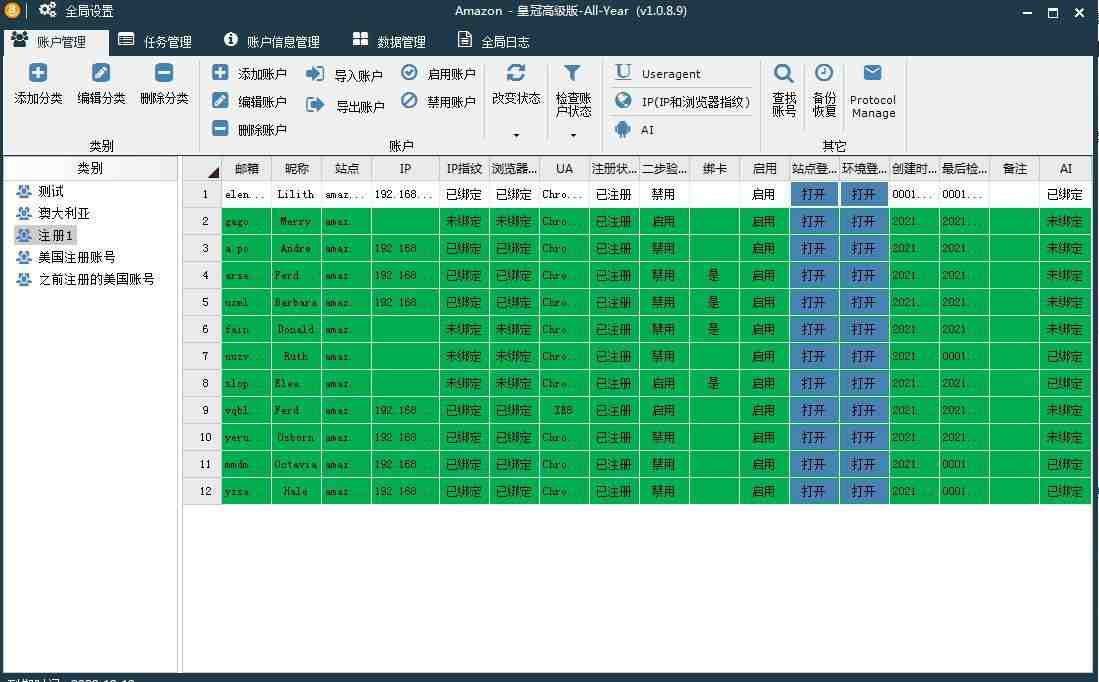Select the 美国注册账号 category
The width and height of the screenshot is (1099, 682).
tap(67, 257)
